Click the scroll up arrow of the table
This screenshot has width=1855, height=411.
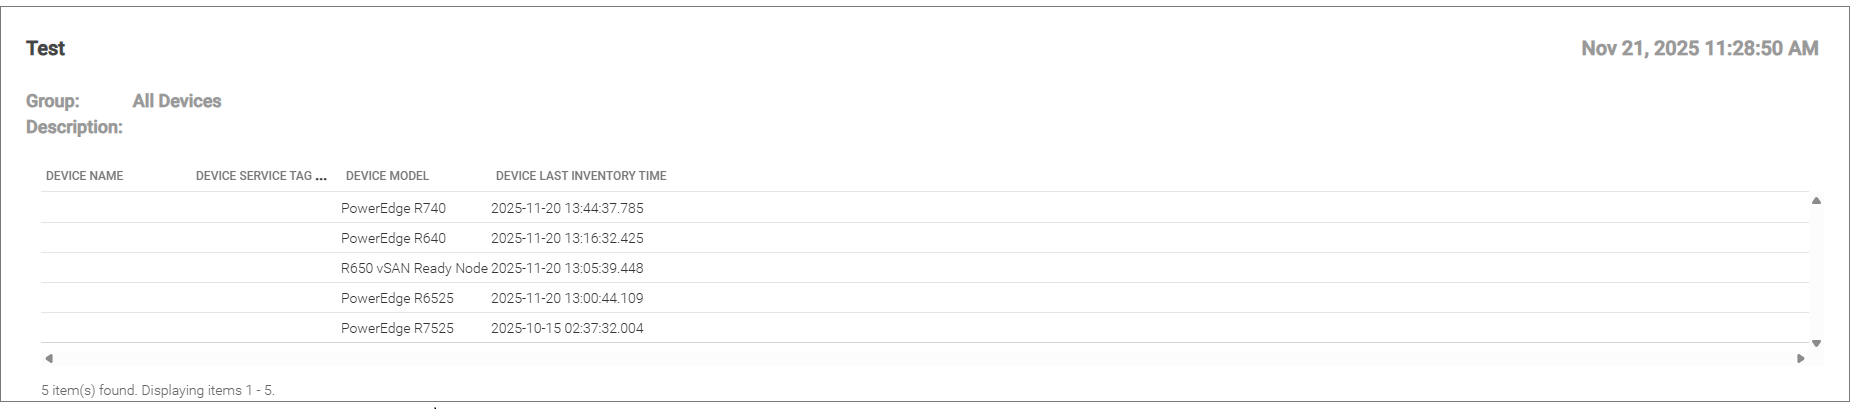pos(1816,201)
